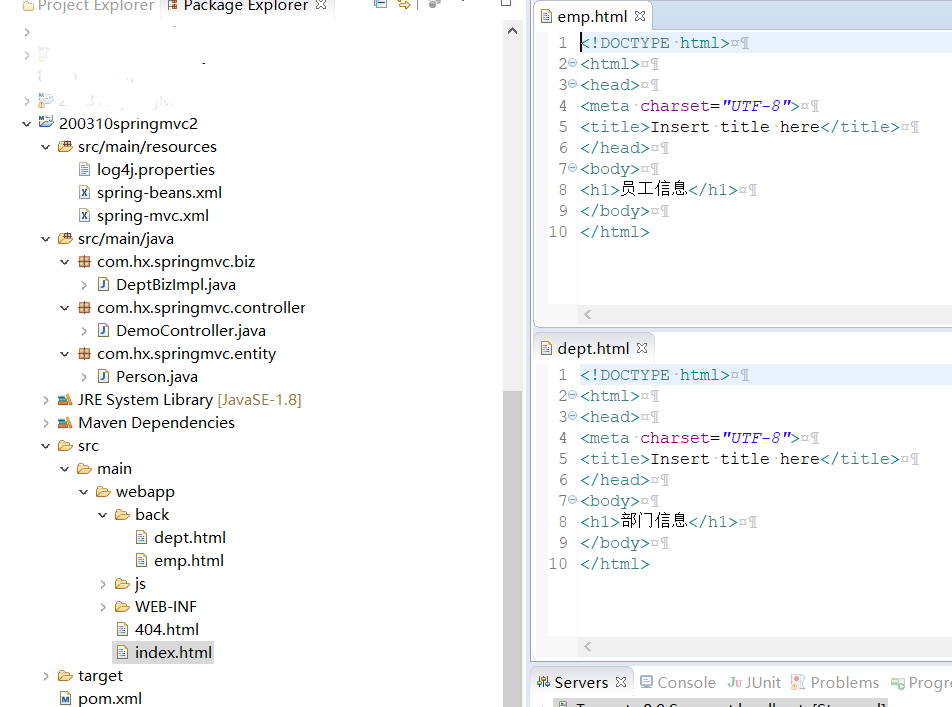The width and height of the screenshot is (952, 707).
Task: Click the Person.java class icon
Action: coord(104,377)
